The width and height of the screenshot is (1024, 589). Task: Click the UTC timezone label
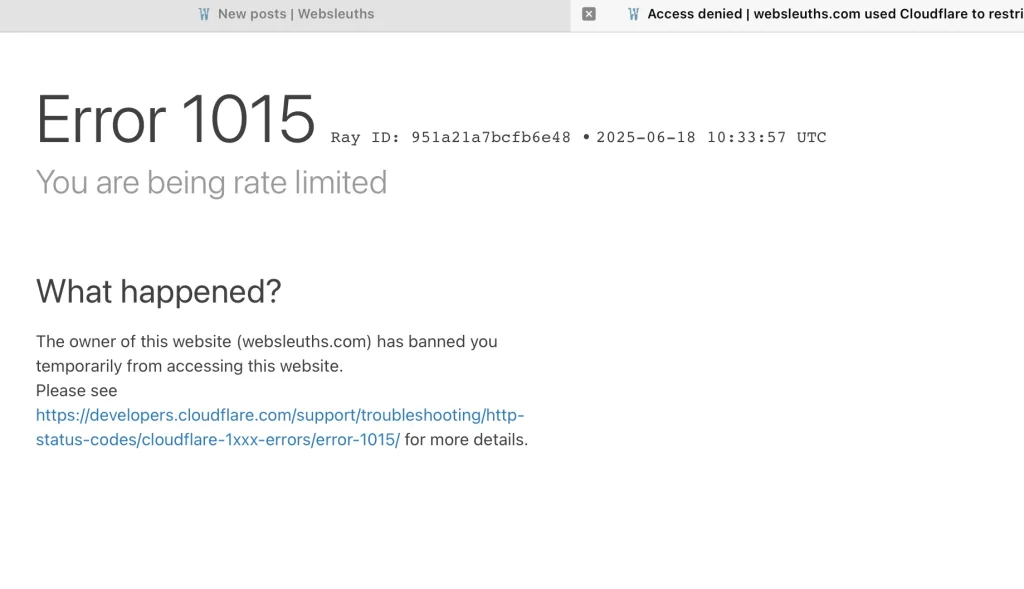(811, 138)
